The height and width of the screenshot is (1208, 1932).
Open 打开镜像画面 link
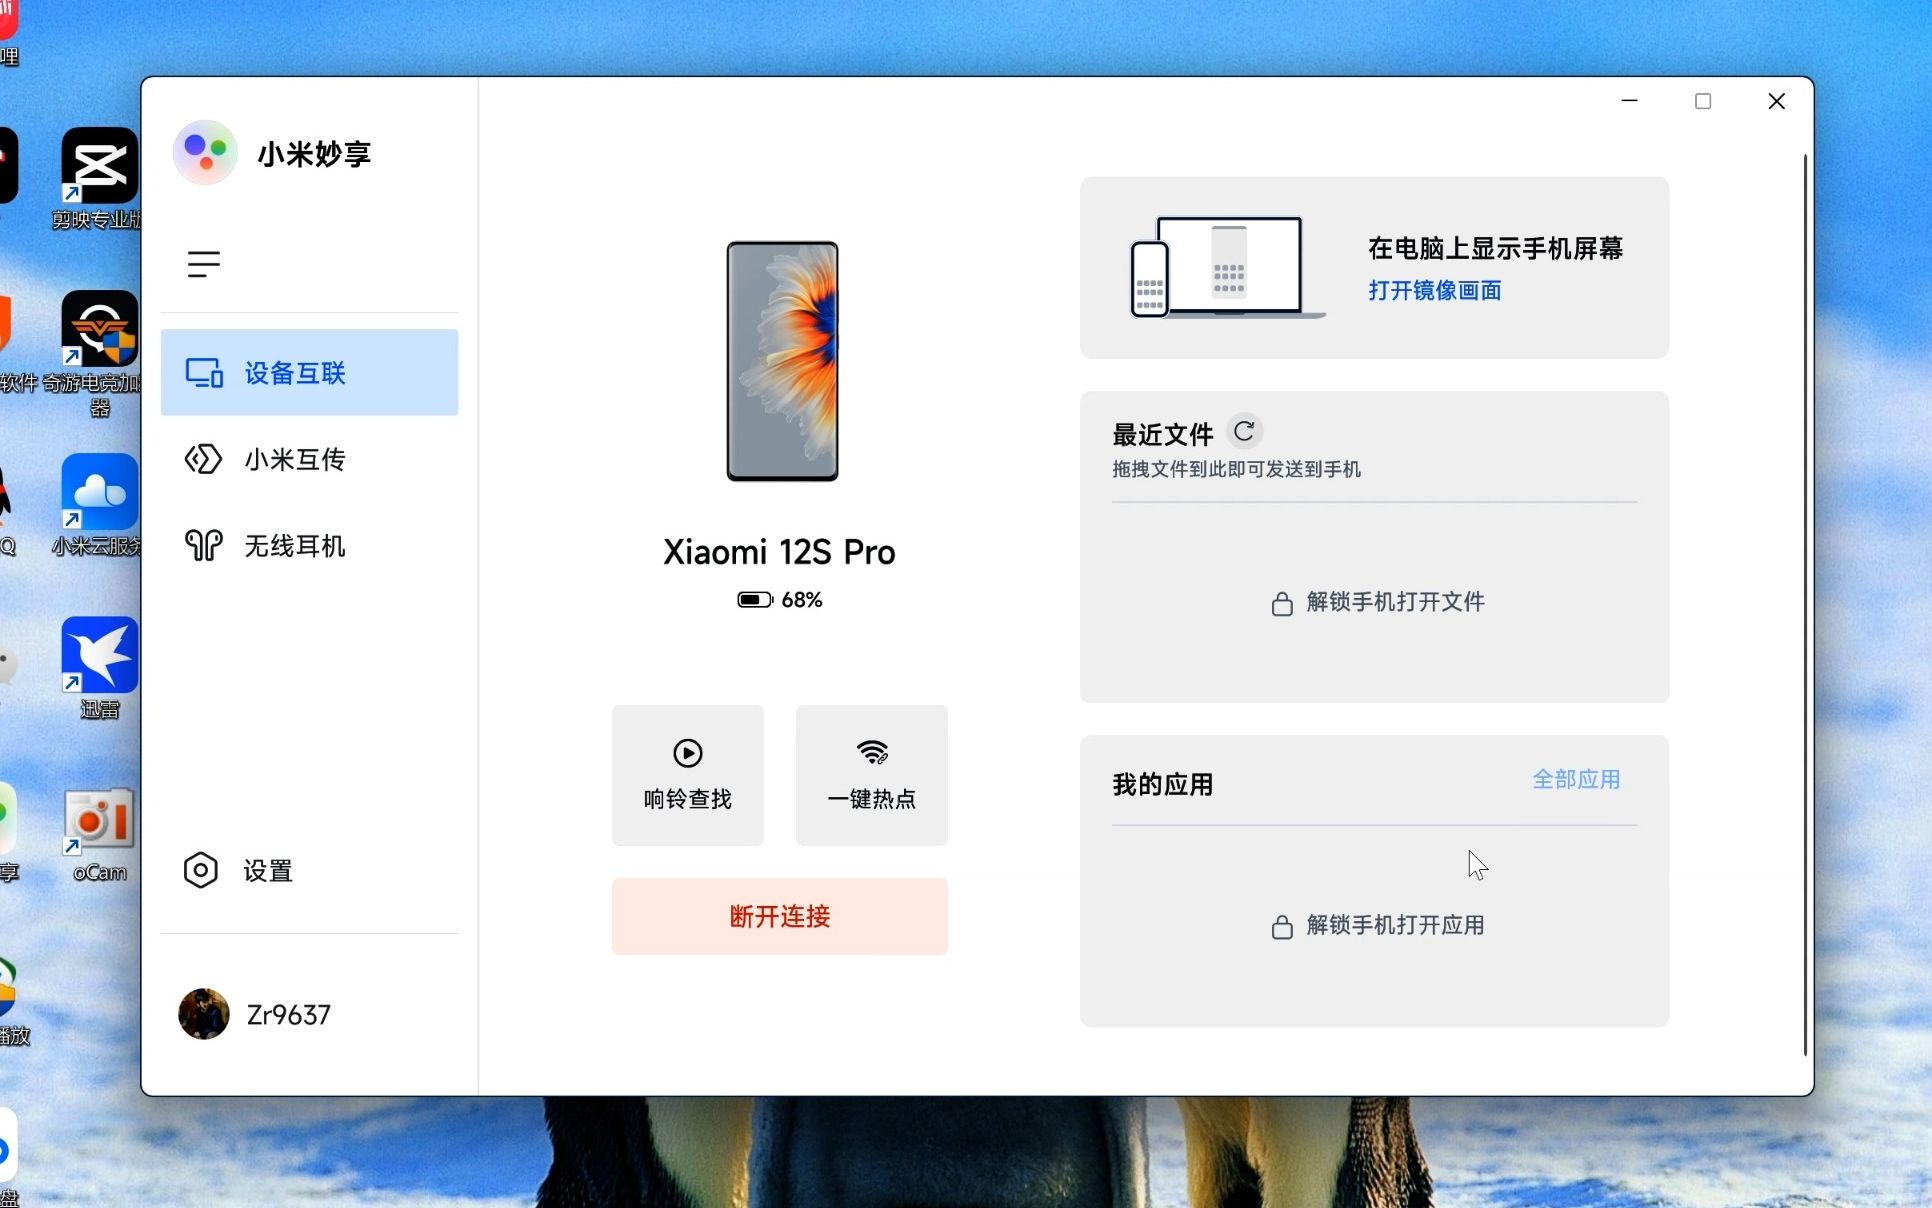click(1435, 290)
